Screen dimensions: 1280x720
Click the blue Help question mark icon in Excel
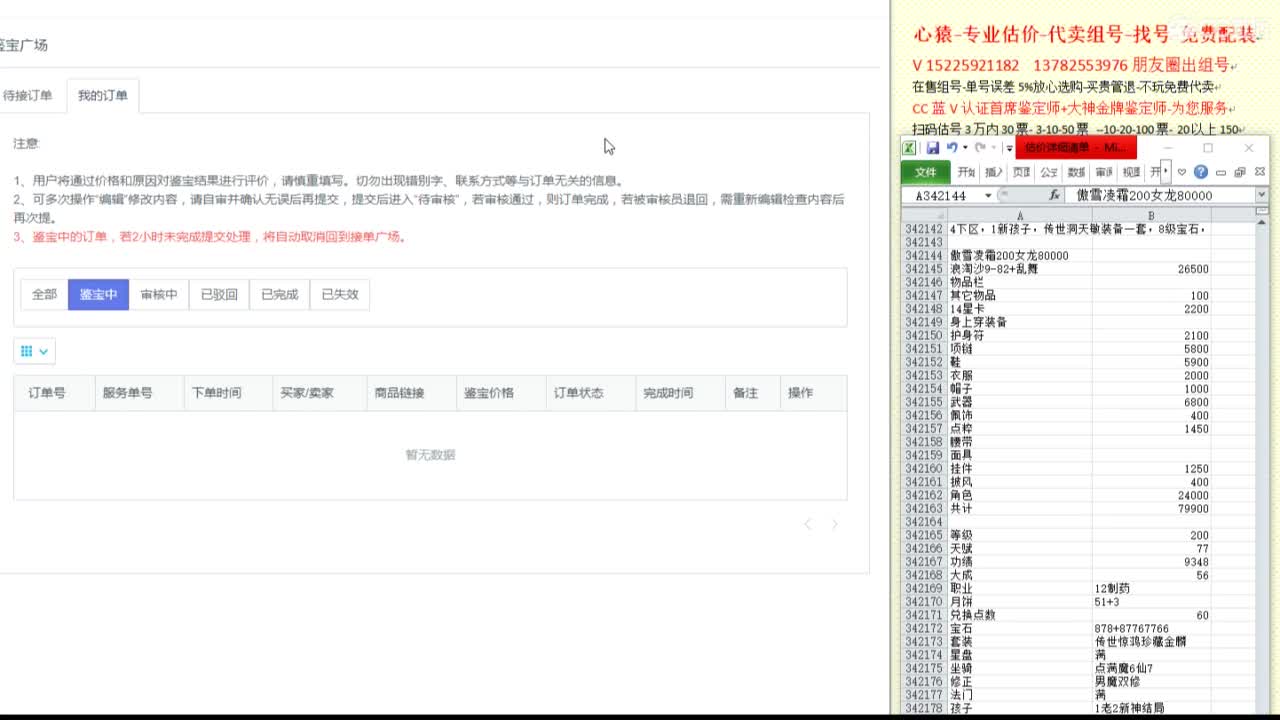click(1201, 171)
